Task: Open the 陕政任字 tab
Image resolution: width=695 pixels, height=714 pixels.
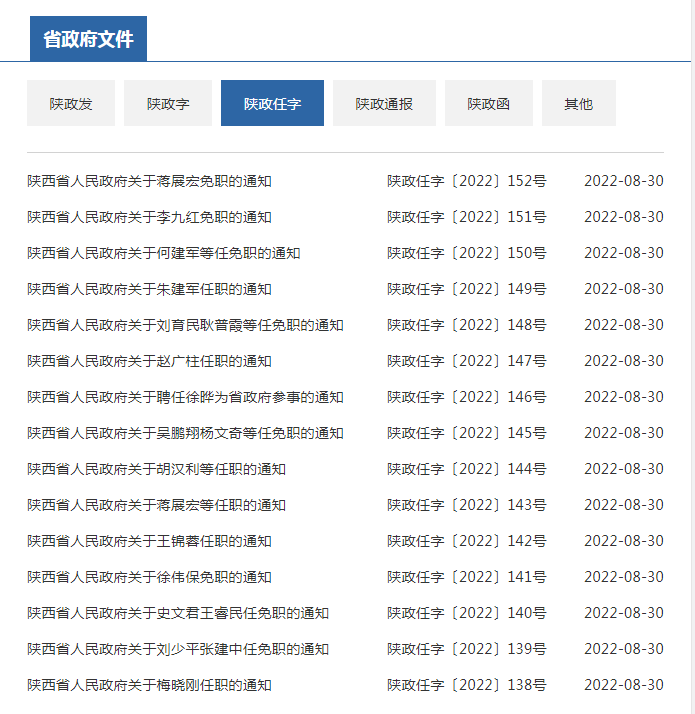Action: pos(272,104)
